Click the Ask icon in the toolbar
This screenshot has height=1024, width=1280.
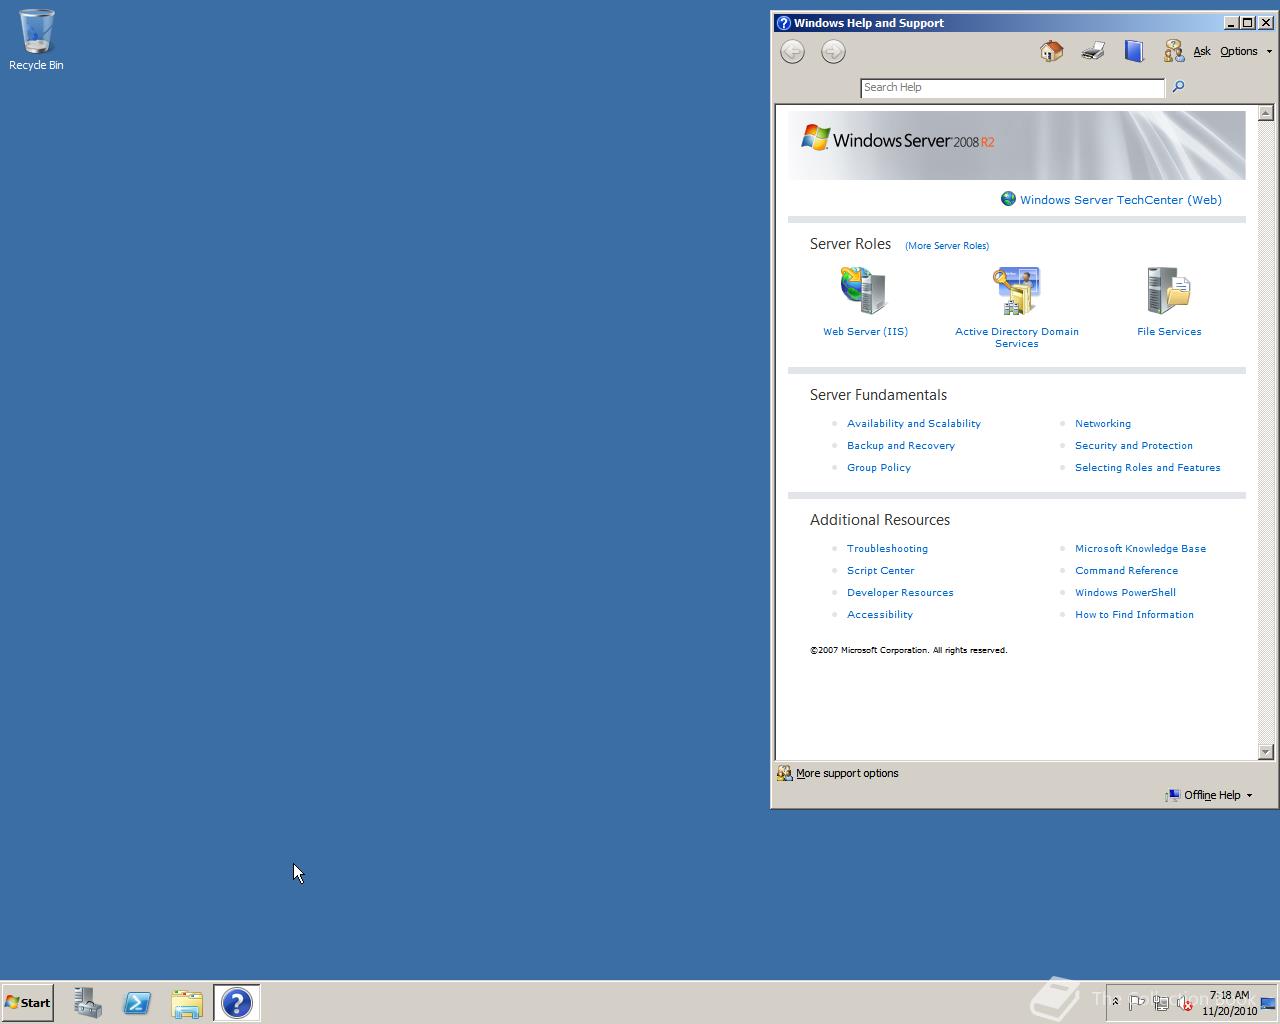click(1172, 50)
